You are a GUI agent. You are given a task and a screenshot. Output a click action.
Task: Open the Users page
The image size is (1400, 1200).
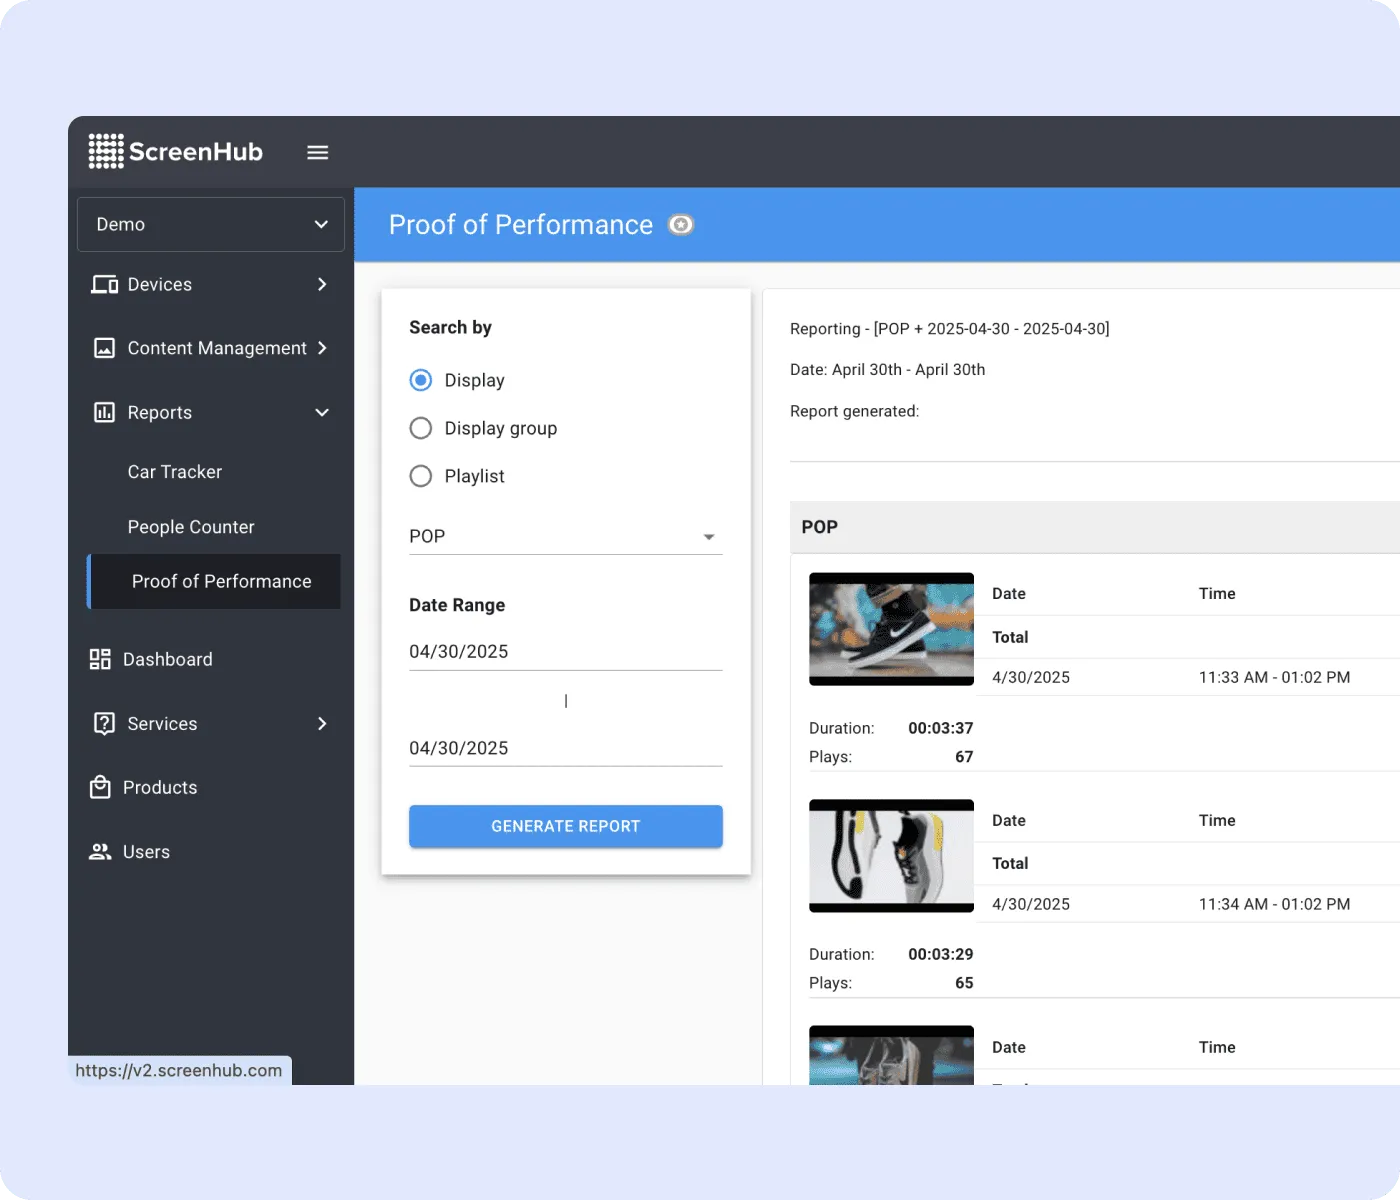(146, 852)
